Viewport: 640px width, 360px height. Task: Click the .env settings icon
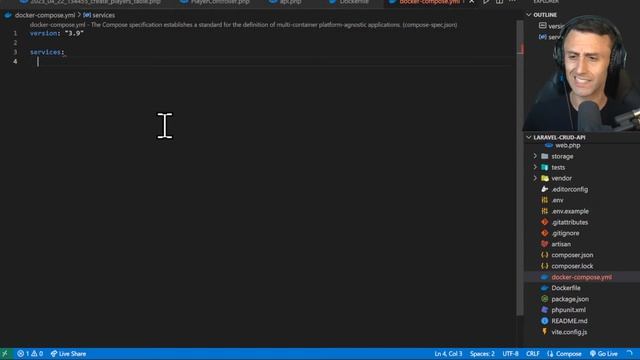tap(544, 200)
